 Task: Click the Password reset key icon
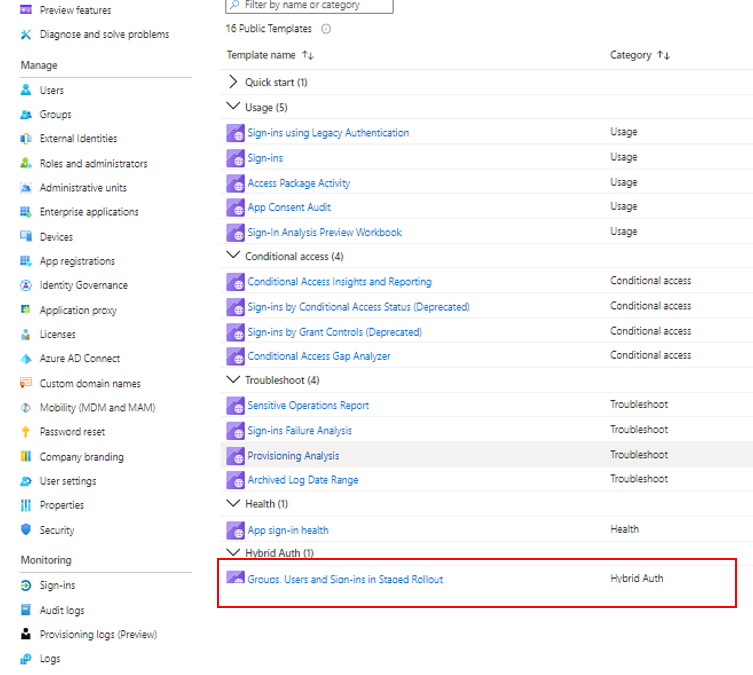27,432
